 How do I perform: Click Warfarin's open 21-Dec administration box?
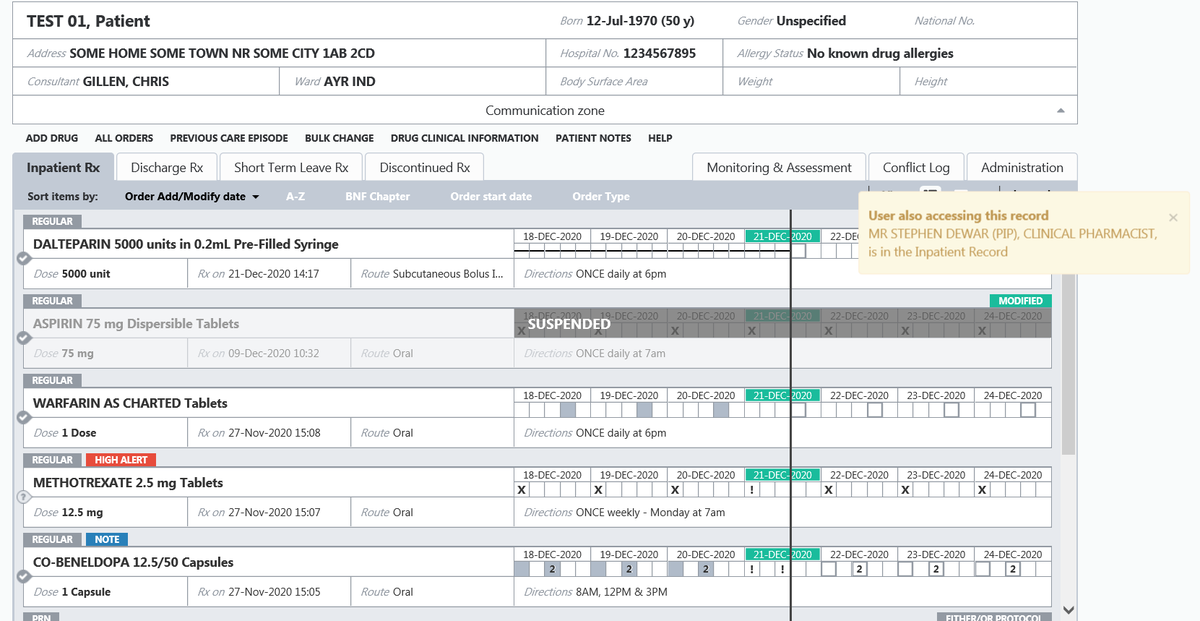798,410
